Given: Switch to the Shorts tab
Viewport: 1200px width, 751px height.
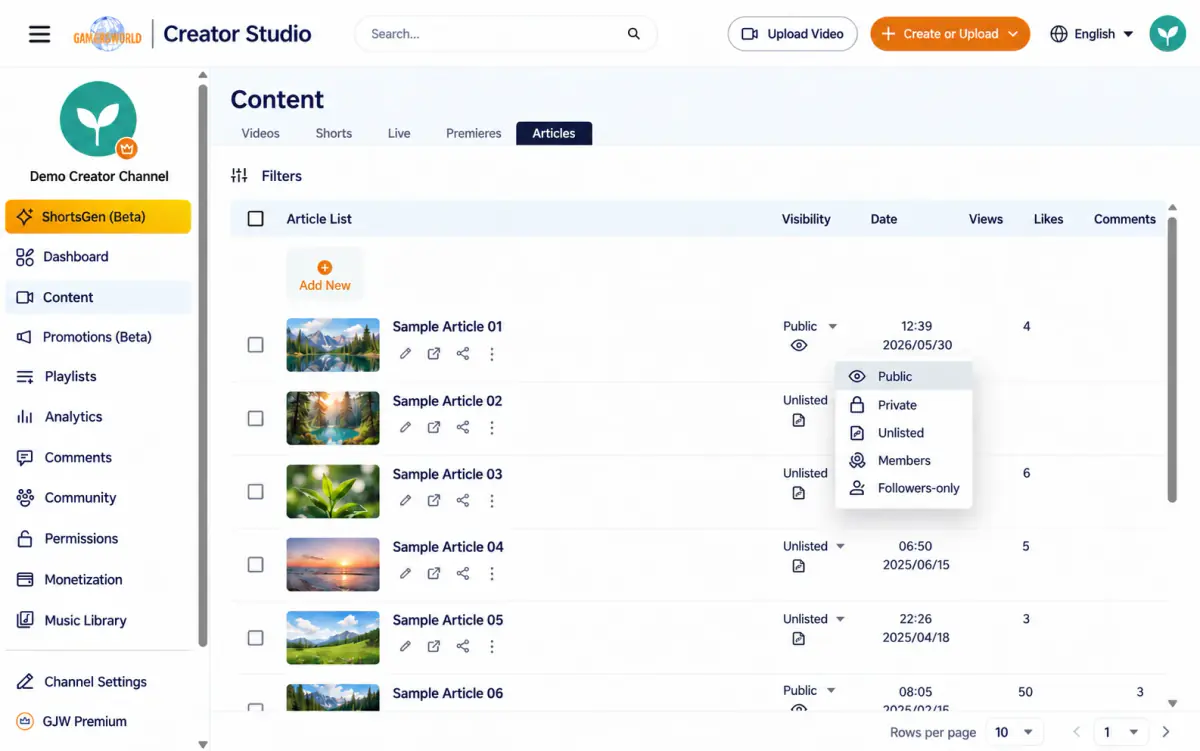Looking at the screenshot, I should click(x=334, y=133).
